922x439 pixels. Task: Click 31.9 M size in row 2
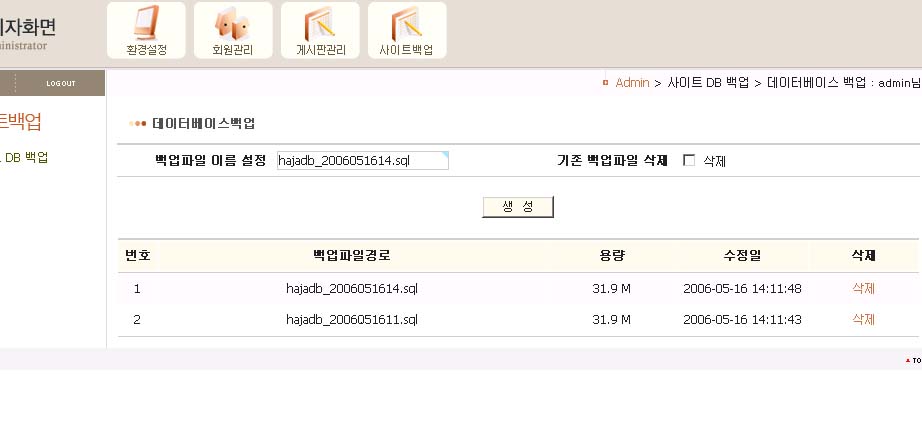[612, 320]
